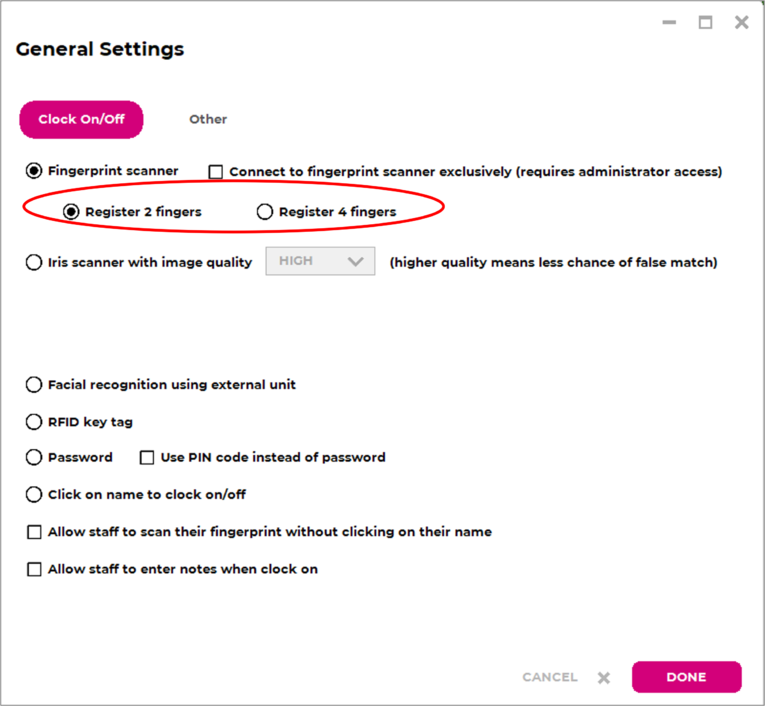
Task: Select the Password clock-on method
Action: click(x=34, y=458)
